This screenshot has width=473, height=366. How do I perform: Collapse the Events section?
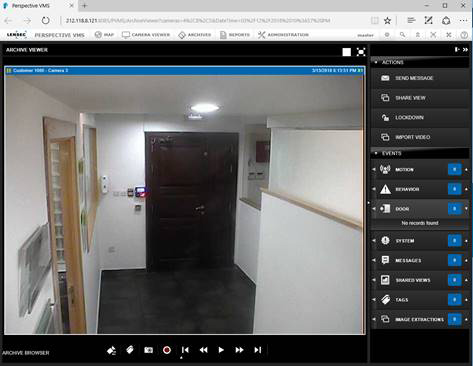pos(376,153)
